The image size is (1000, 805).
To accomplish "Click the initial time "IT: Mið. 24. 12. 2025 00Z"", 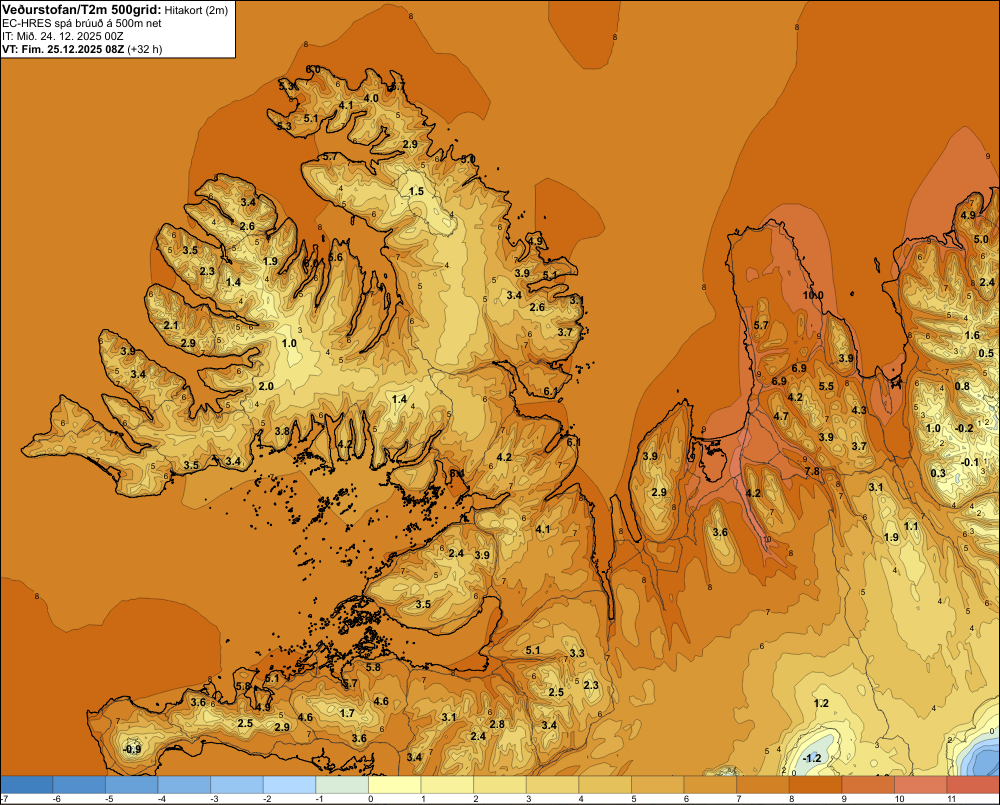I will click(x=64, y=36).
